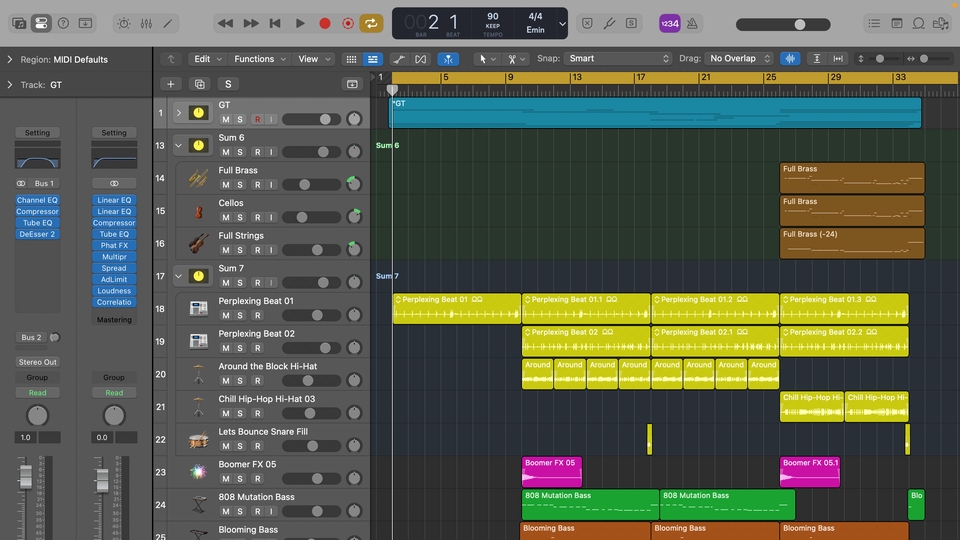Solo the Cellos track

[x=240, y=217]
